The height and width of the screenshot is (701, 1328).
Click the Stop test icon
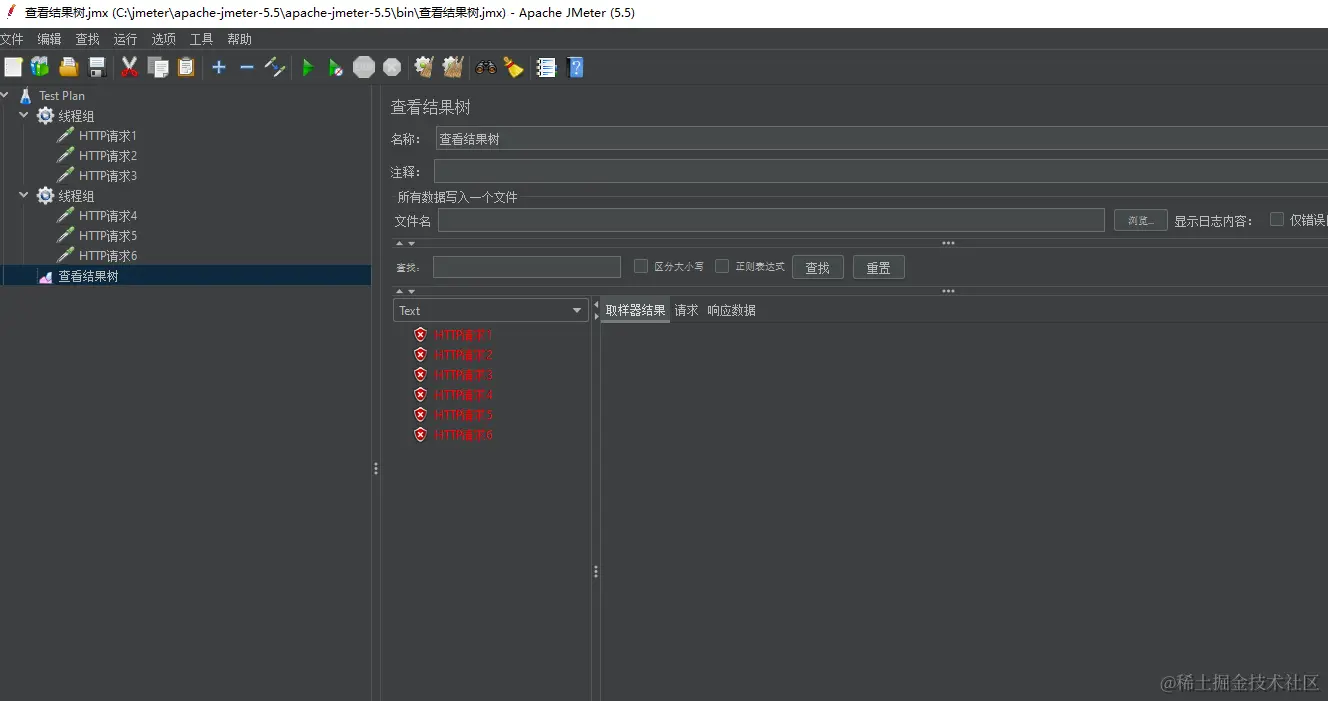pos(364,67)
